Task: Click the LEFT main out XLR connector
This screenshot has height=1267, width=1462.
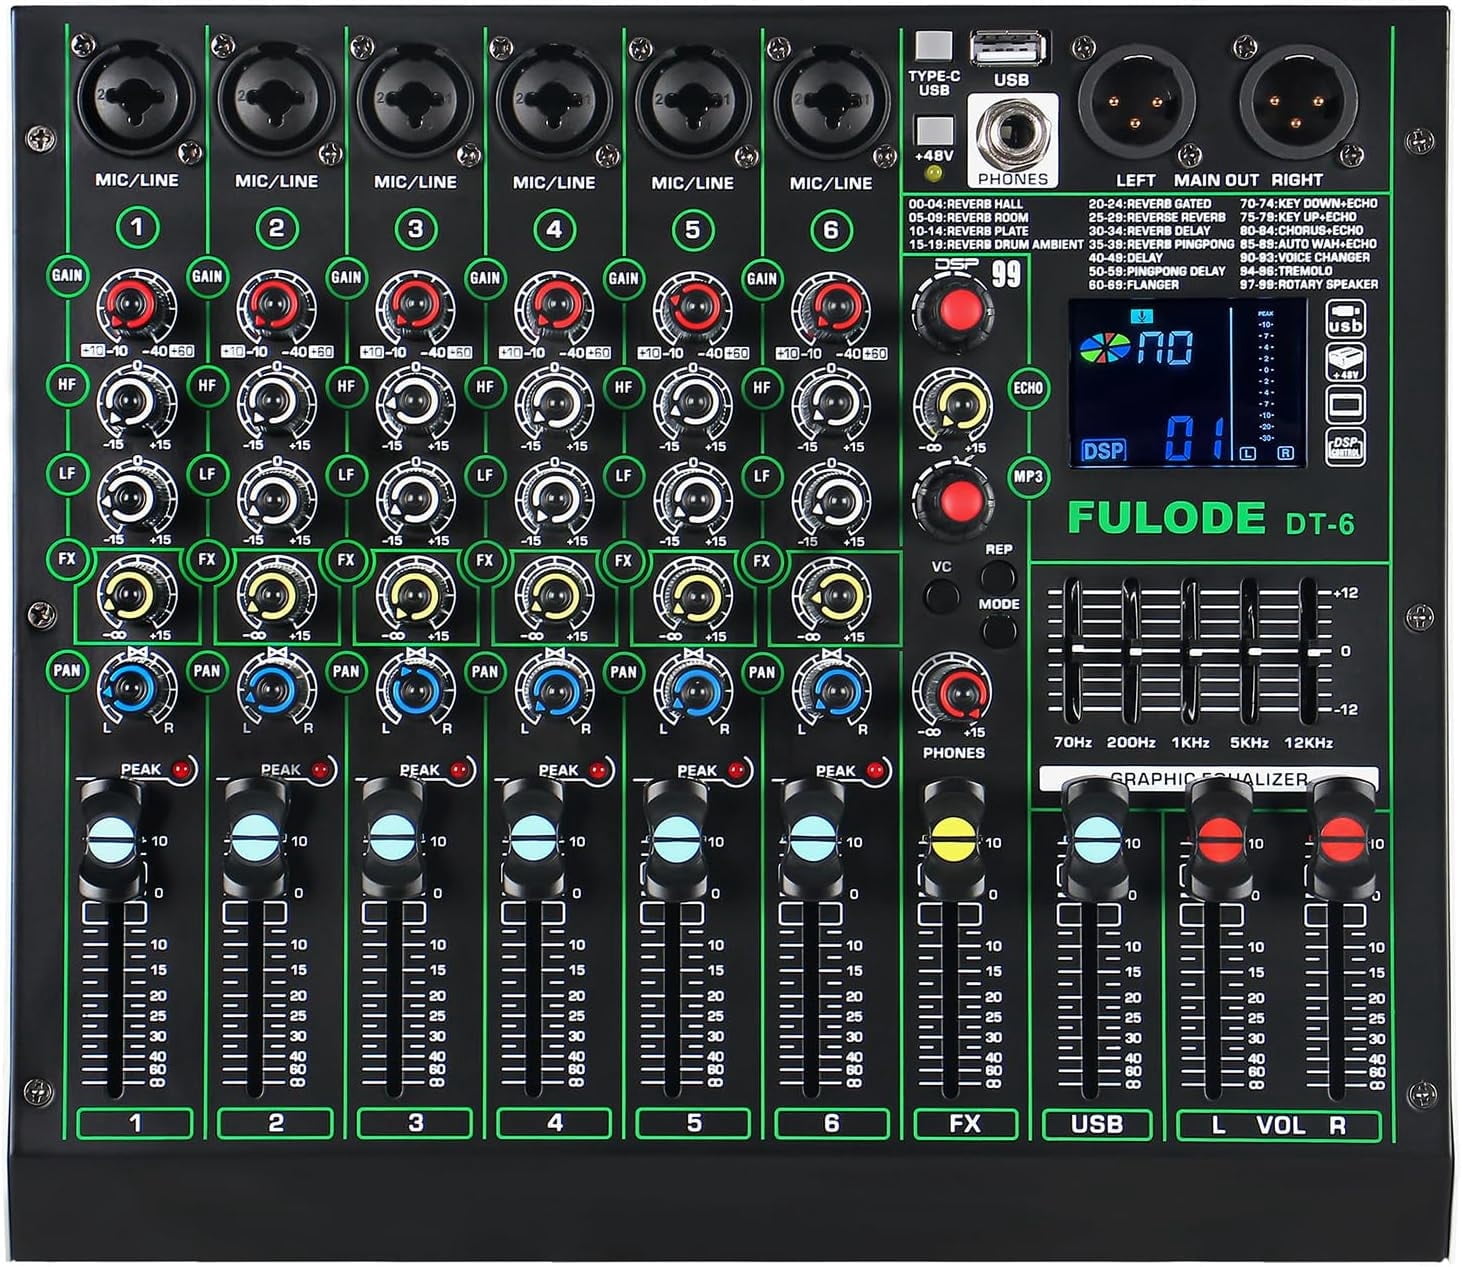Action: pos(1137,104)
